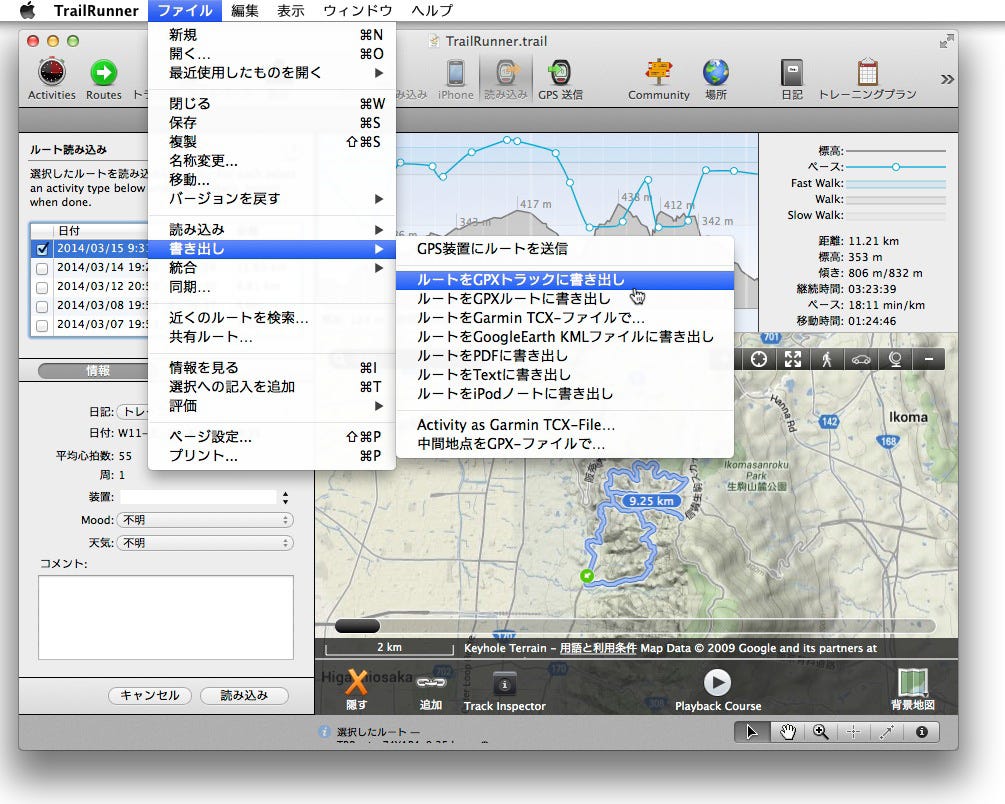Viewport: 1005px width, 804px height.
Task: Open the Mood dropdown
Action: pos(205,520)
